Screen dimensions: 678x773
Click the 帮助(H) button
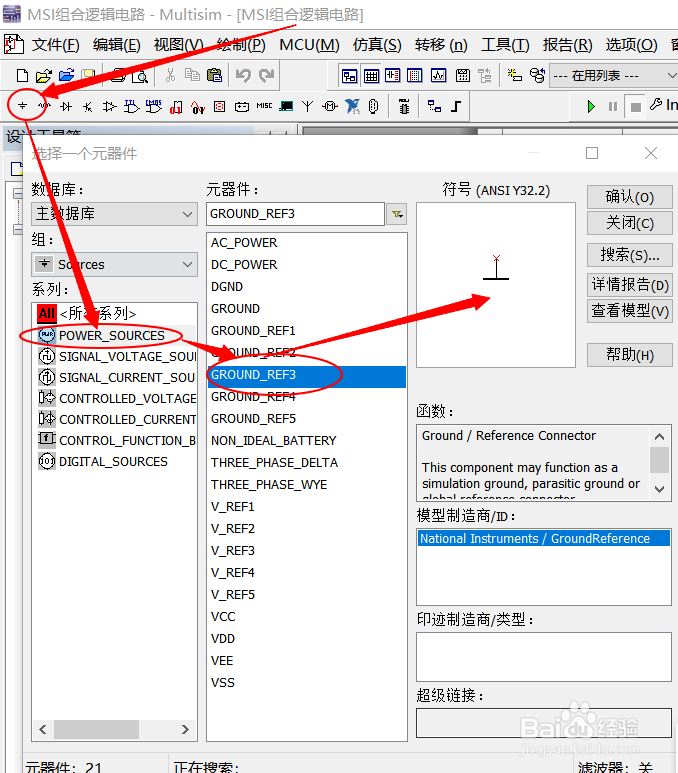point(630,354)
